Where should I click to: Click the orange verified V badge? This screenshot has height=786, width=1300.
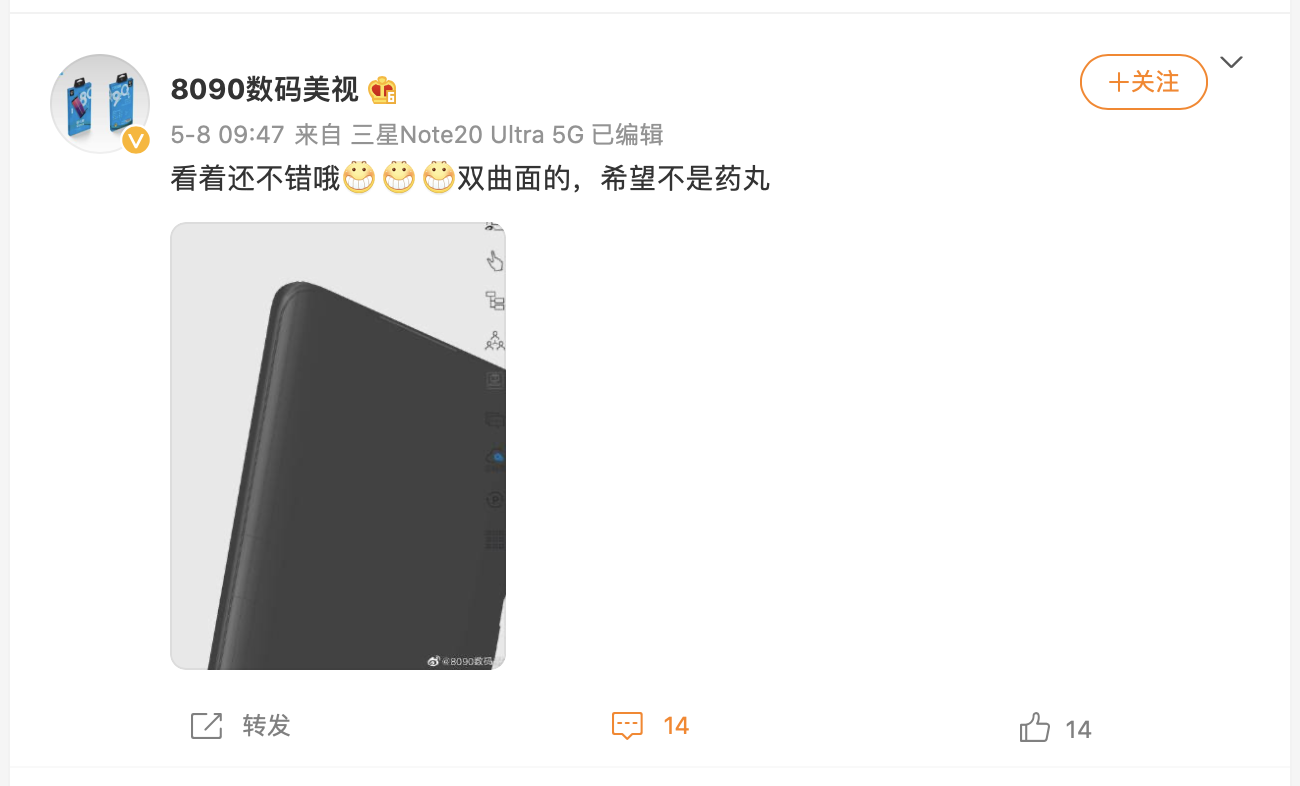pos(136,141)
